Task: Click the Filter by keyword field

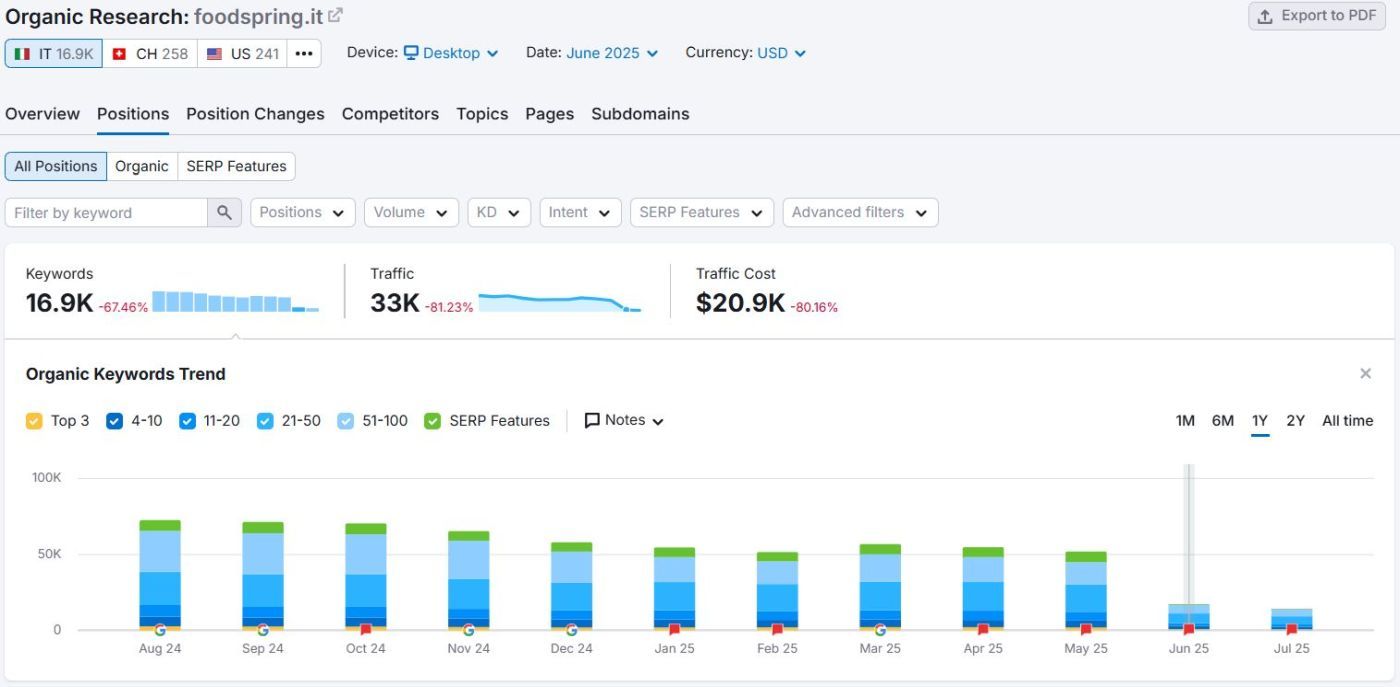Action: coord(106,212)
